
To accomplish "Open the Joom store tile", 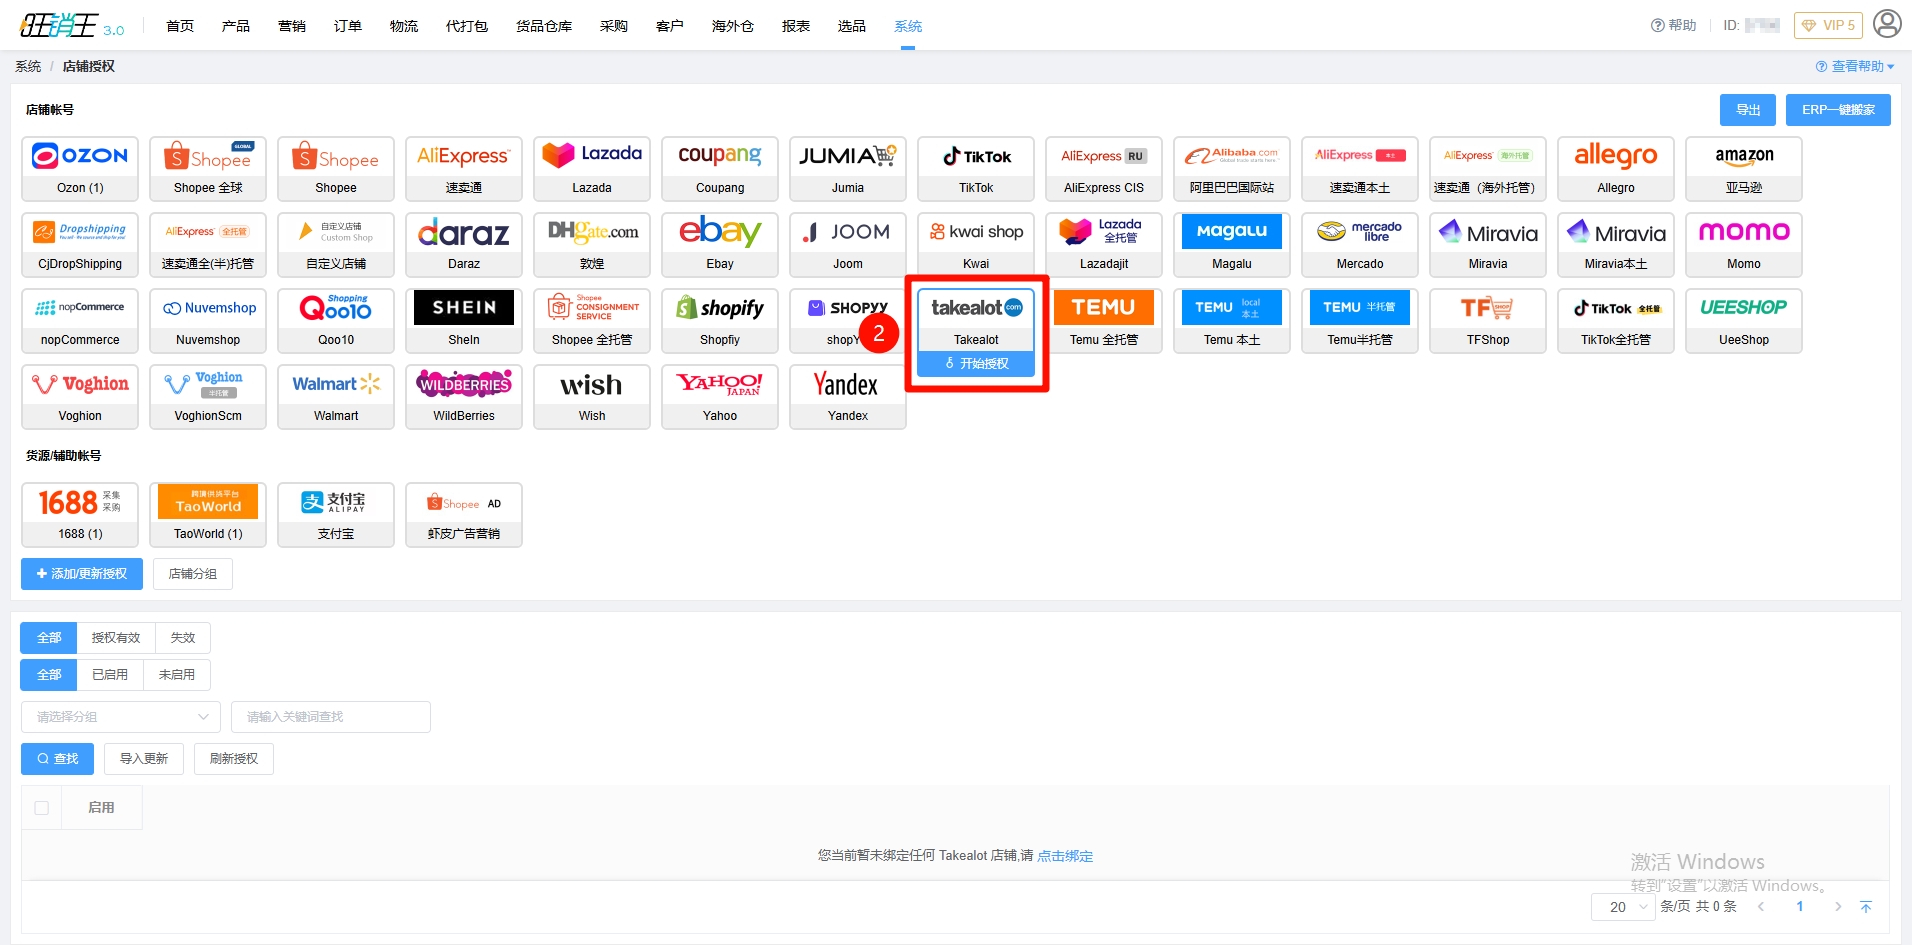I will point(848,245).
